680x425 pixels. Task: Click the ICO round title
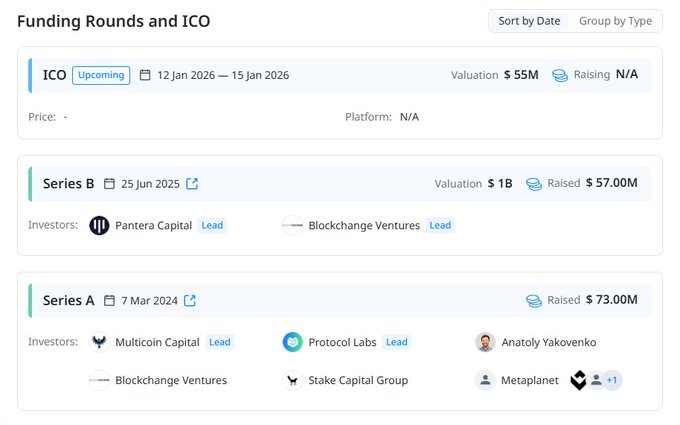[54, 75]
